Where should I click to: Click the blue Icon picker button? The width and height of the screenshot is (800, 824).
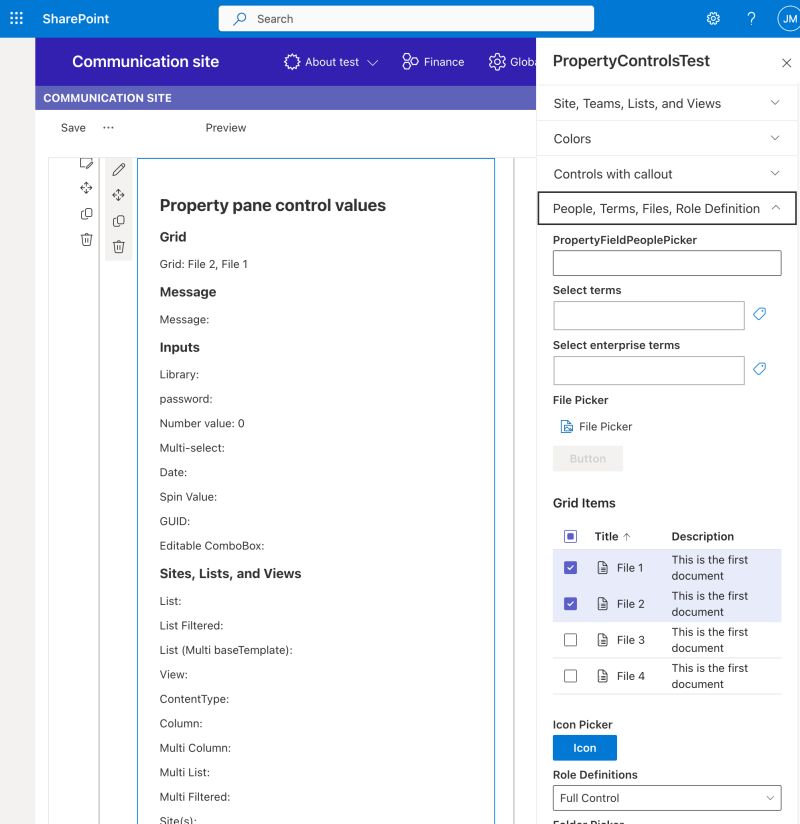(584, 748)
